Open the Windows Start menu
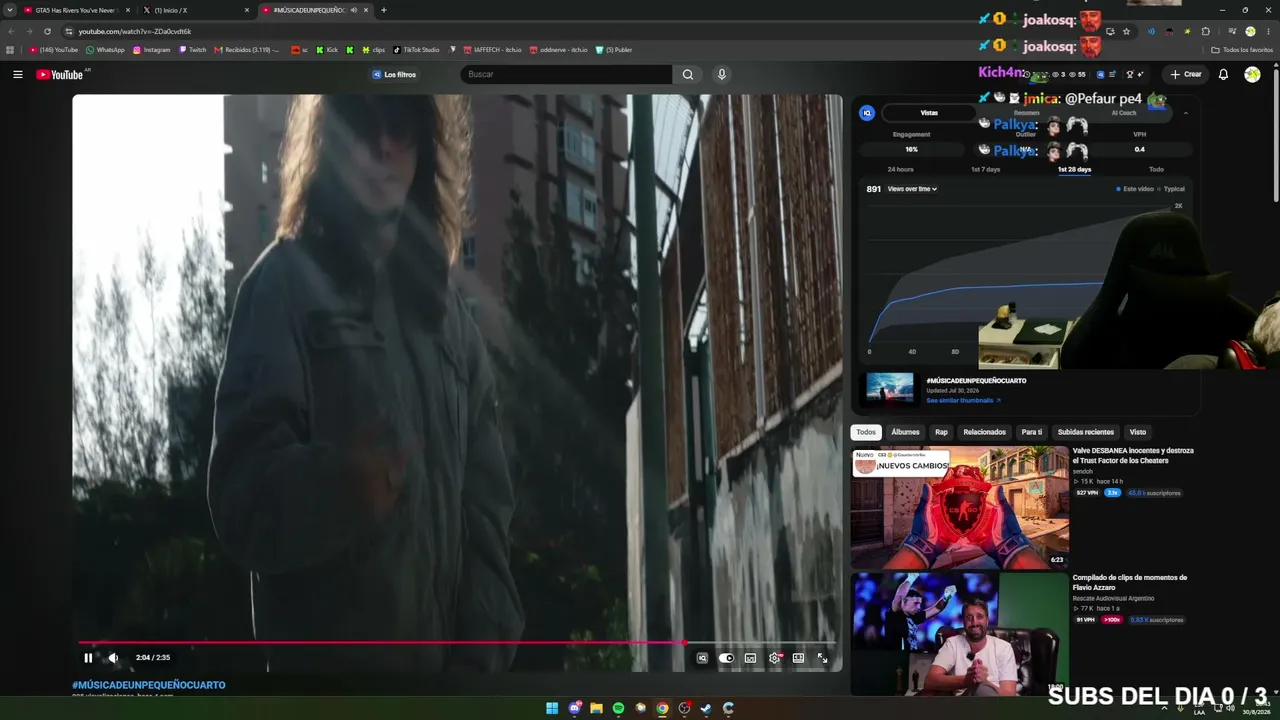Viewport: 1280px width, 720px height. 552,708
